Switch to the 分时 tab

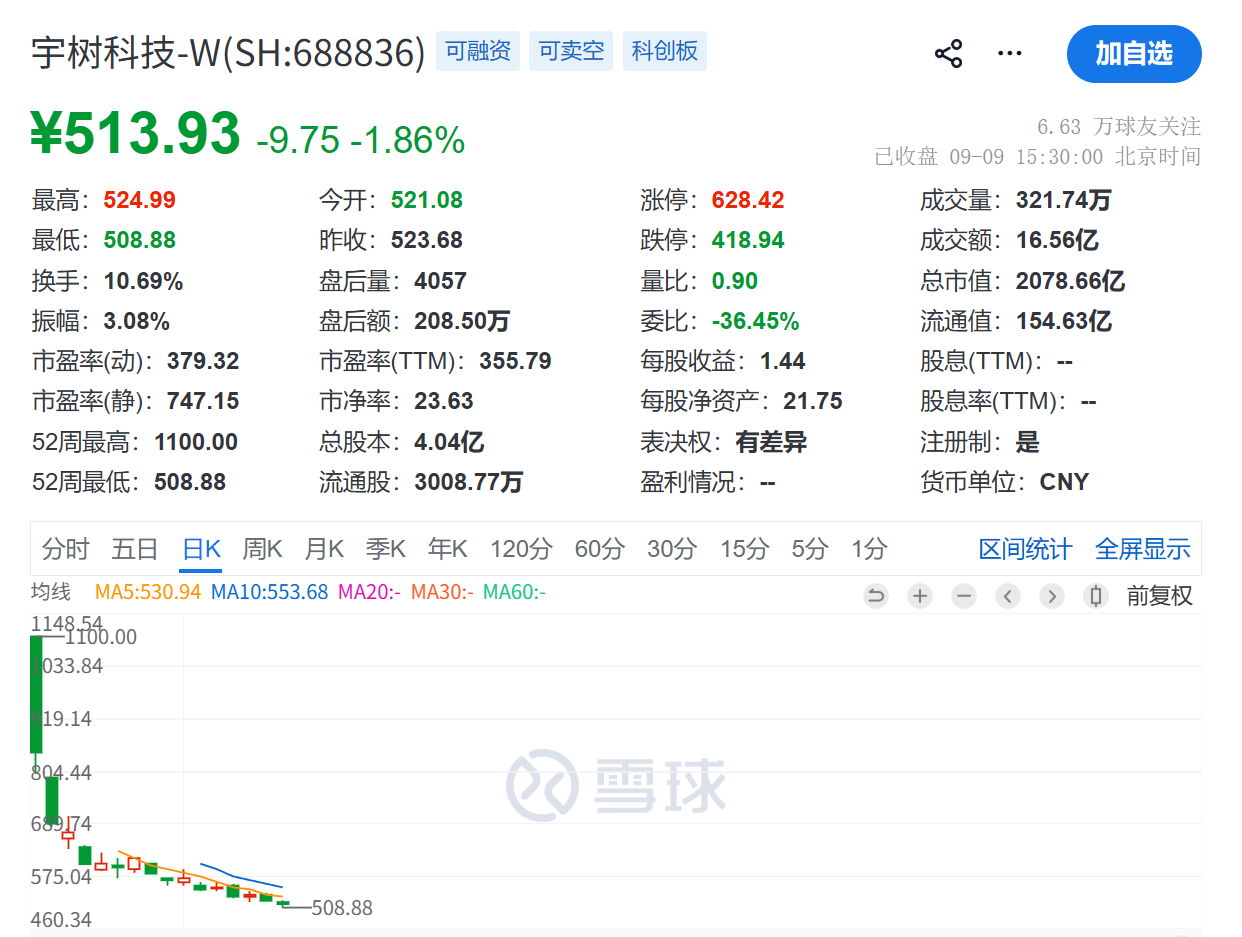[66, 549]
